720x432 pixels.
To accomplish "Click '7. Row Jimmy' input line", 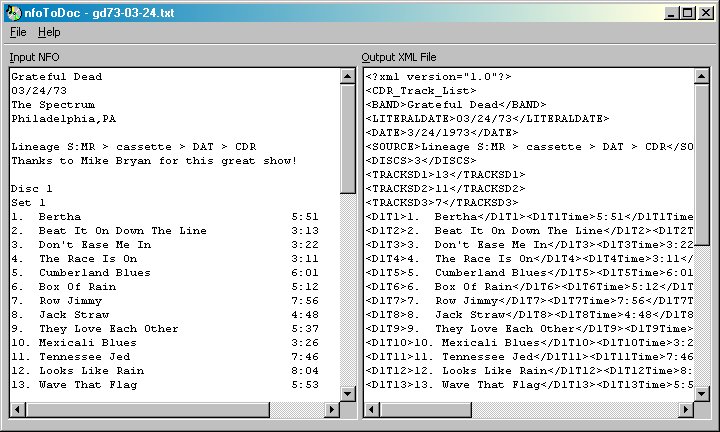I will [x=56, y=301].
